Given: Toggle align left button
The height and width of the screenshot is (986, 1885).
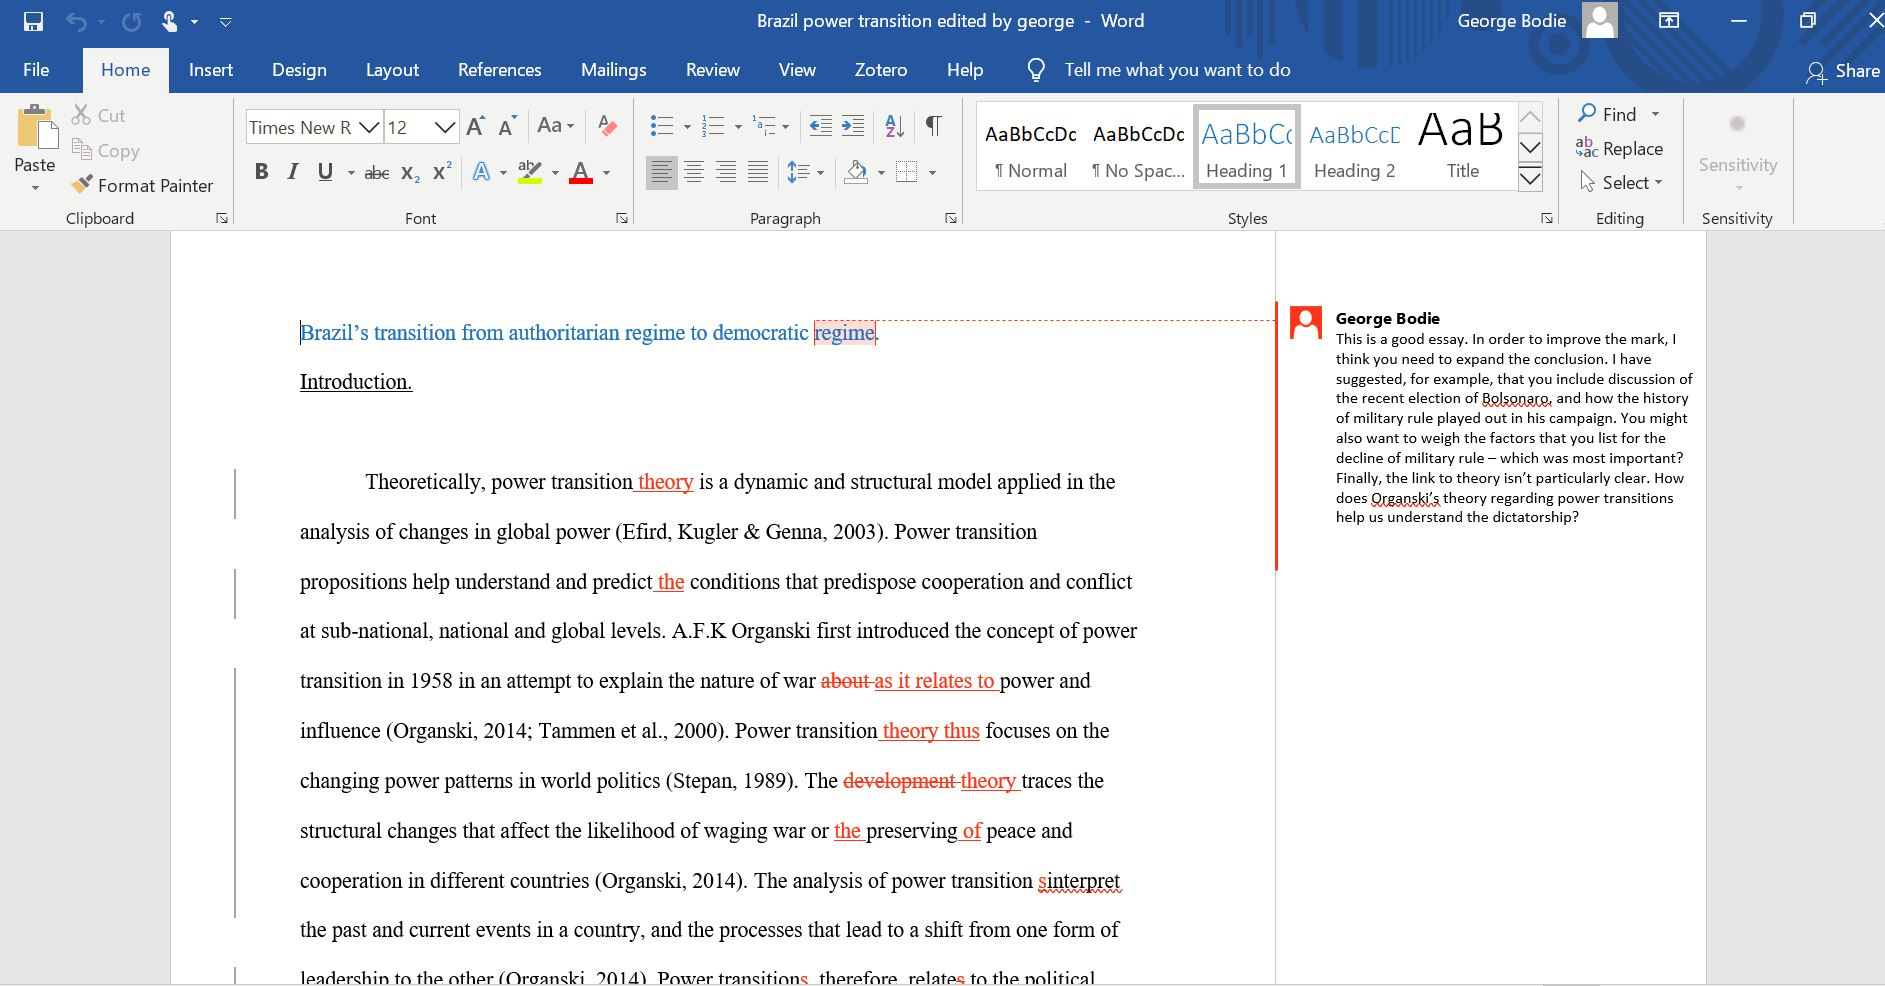Looking at the screenshot, I should (x=660, y=172).
